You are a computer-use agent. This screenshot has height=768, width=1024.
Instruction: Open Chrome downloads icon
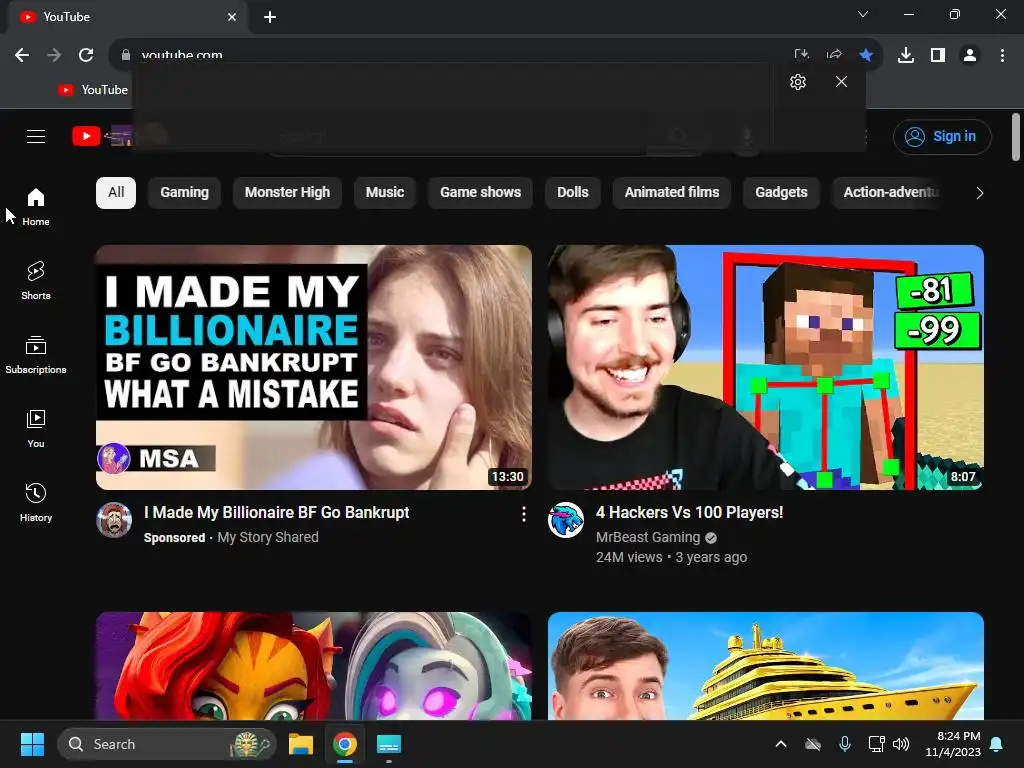906,55
